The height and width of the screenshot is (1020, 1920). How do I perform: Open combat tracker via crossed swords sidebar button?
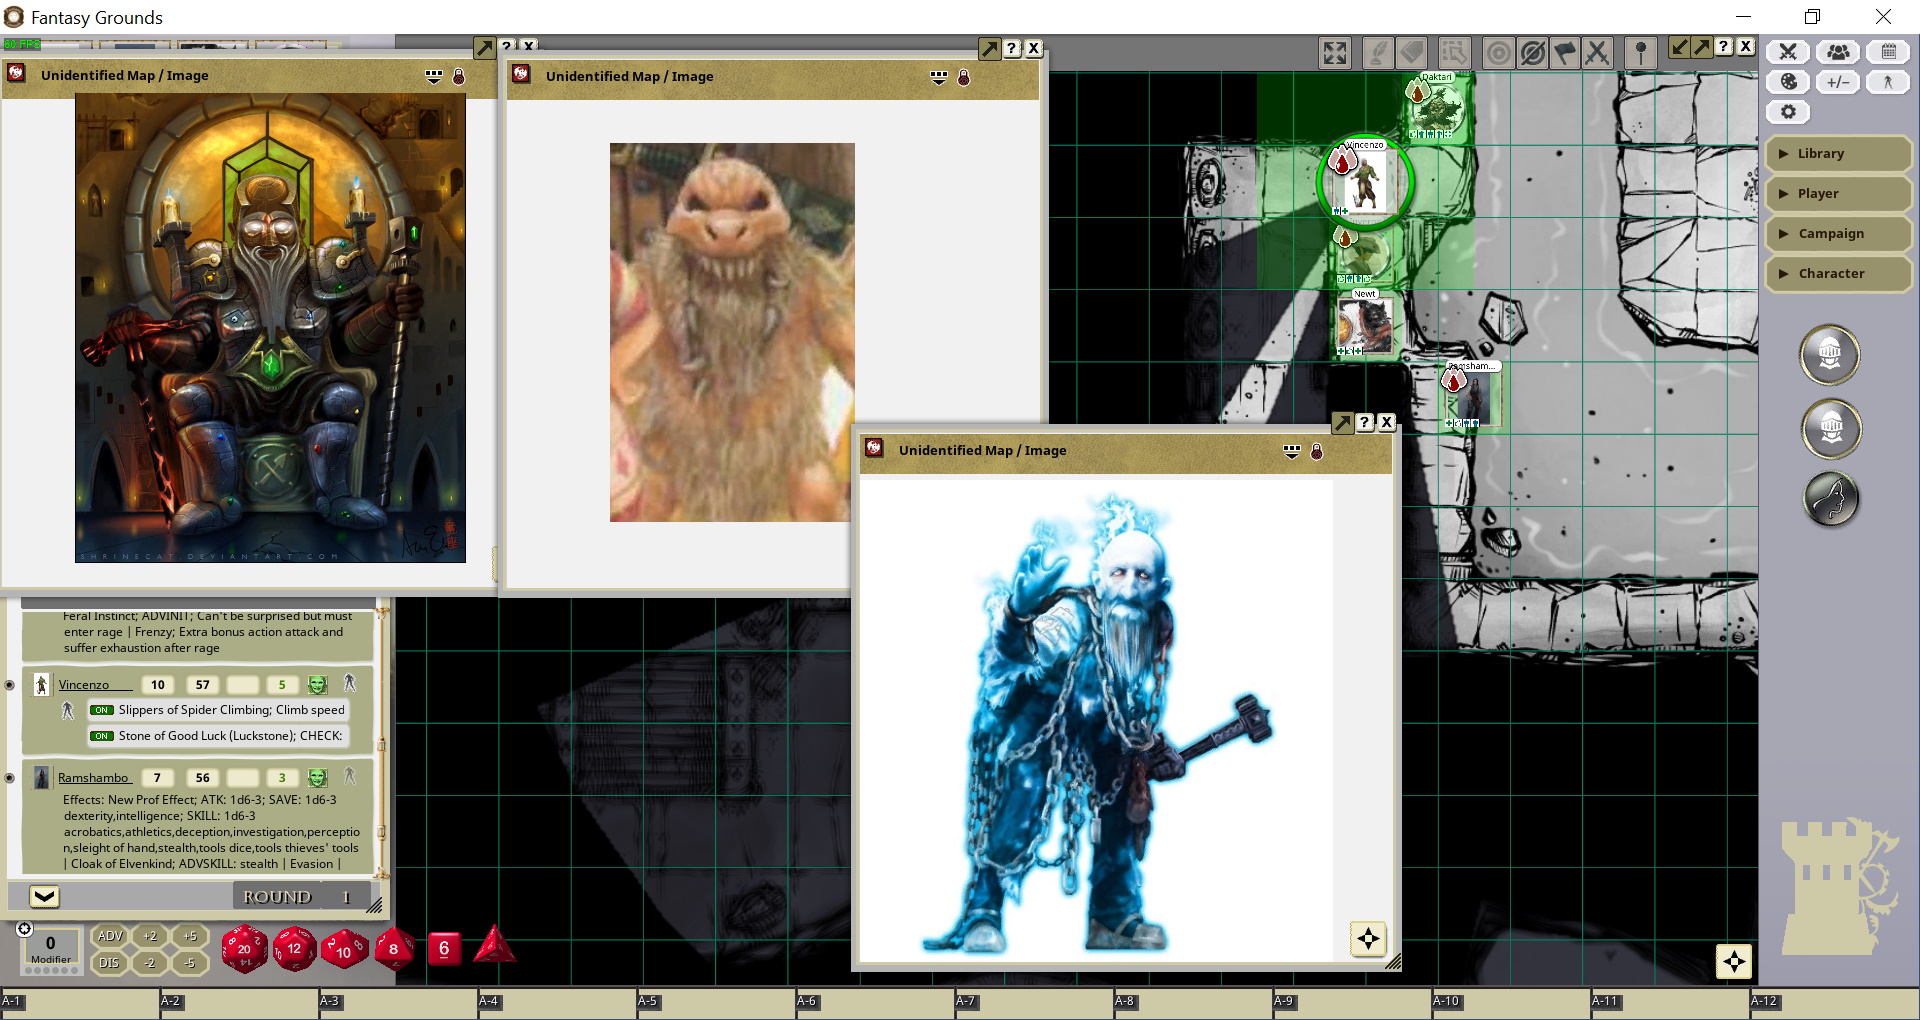click(x=1789, y=52)
